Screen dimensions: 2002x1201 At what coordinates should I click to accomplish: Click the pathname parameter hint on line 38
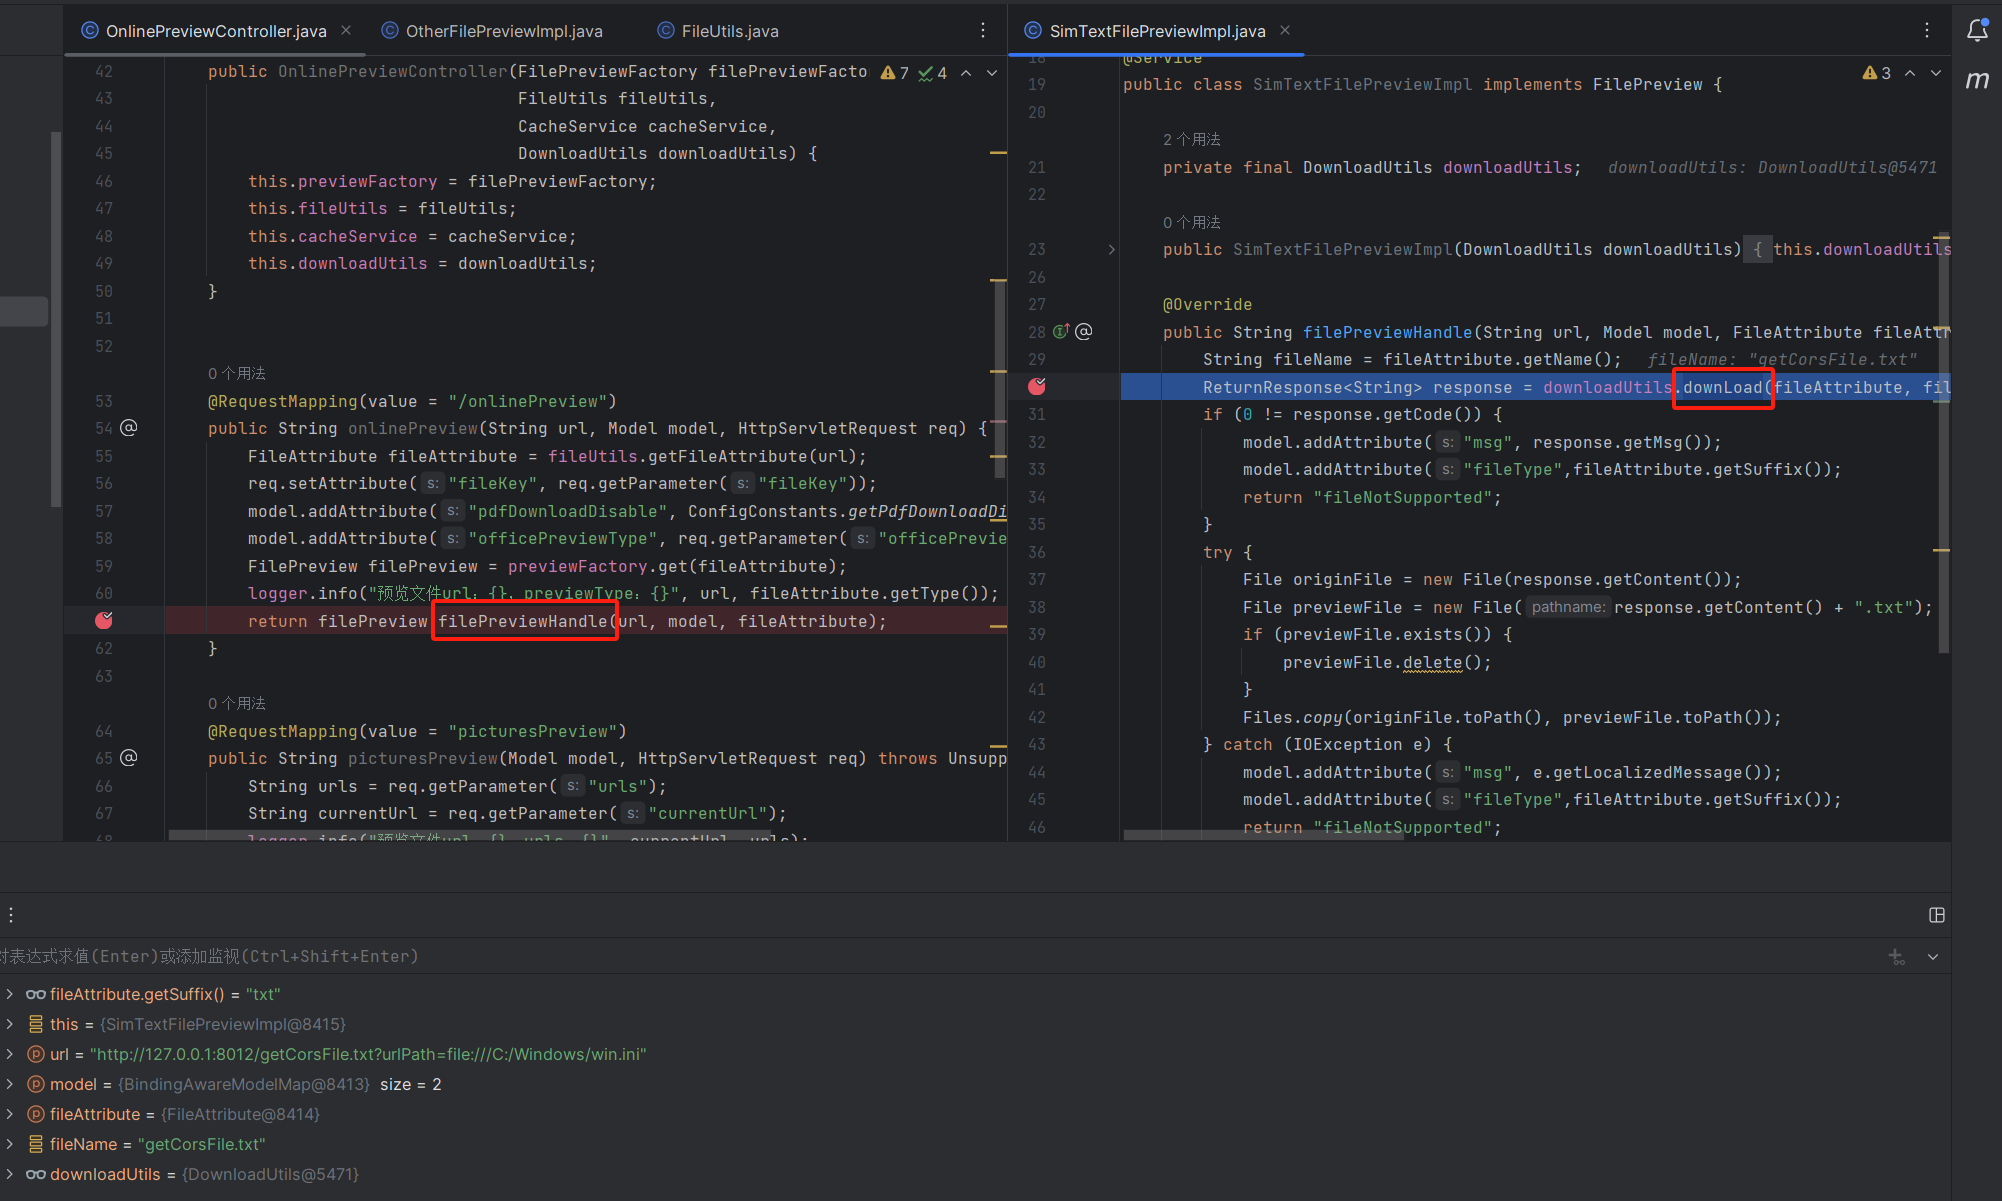[1567, 607]
